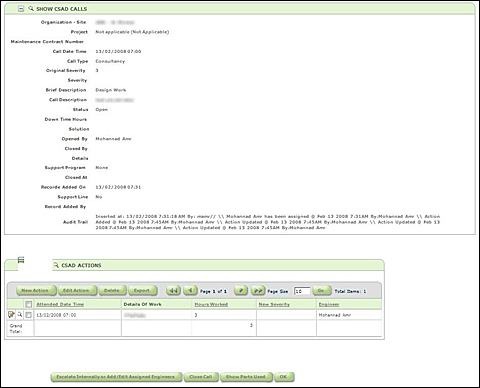Go to the first page of actions

point(173,290)
